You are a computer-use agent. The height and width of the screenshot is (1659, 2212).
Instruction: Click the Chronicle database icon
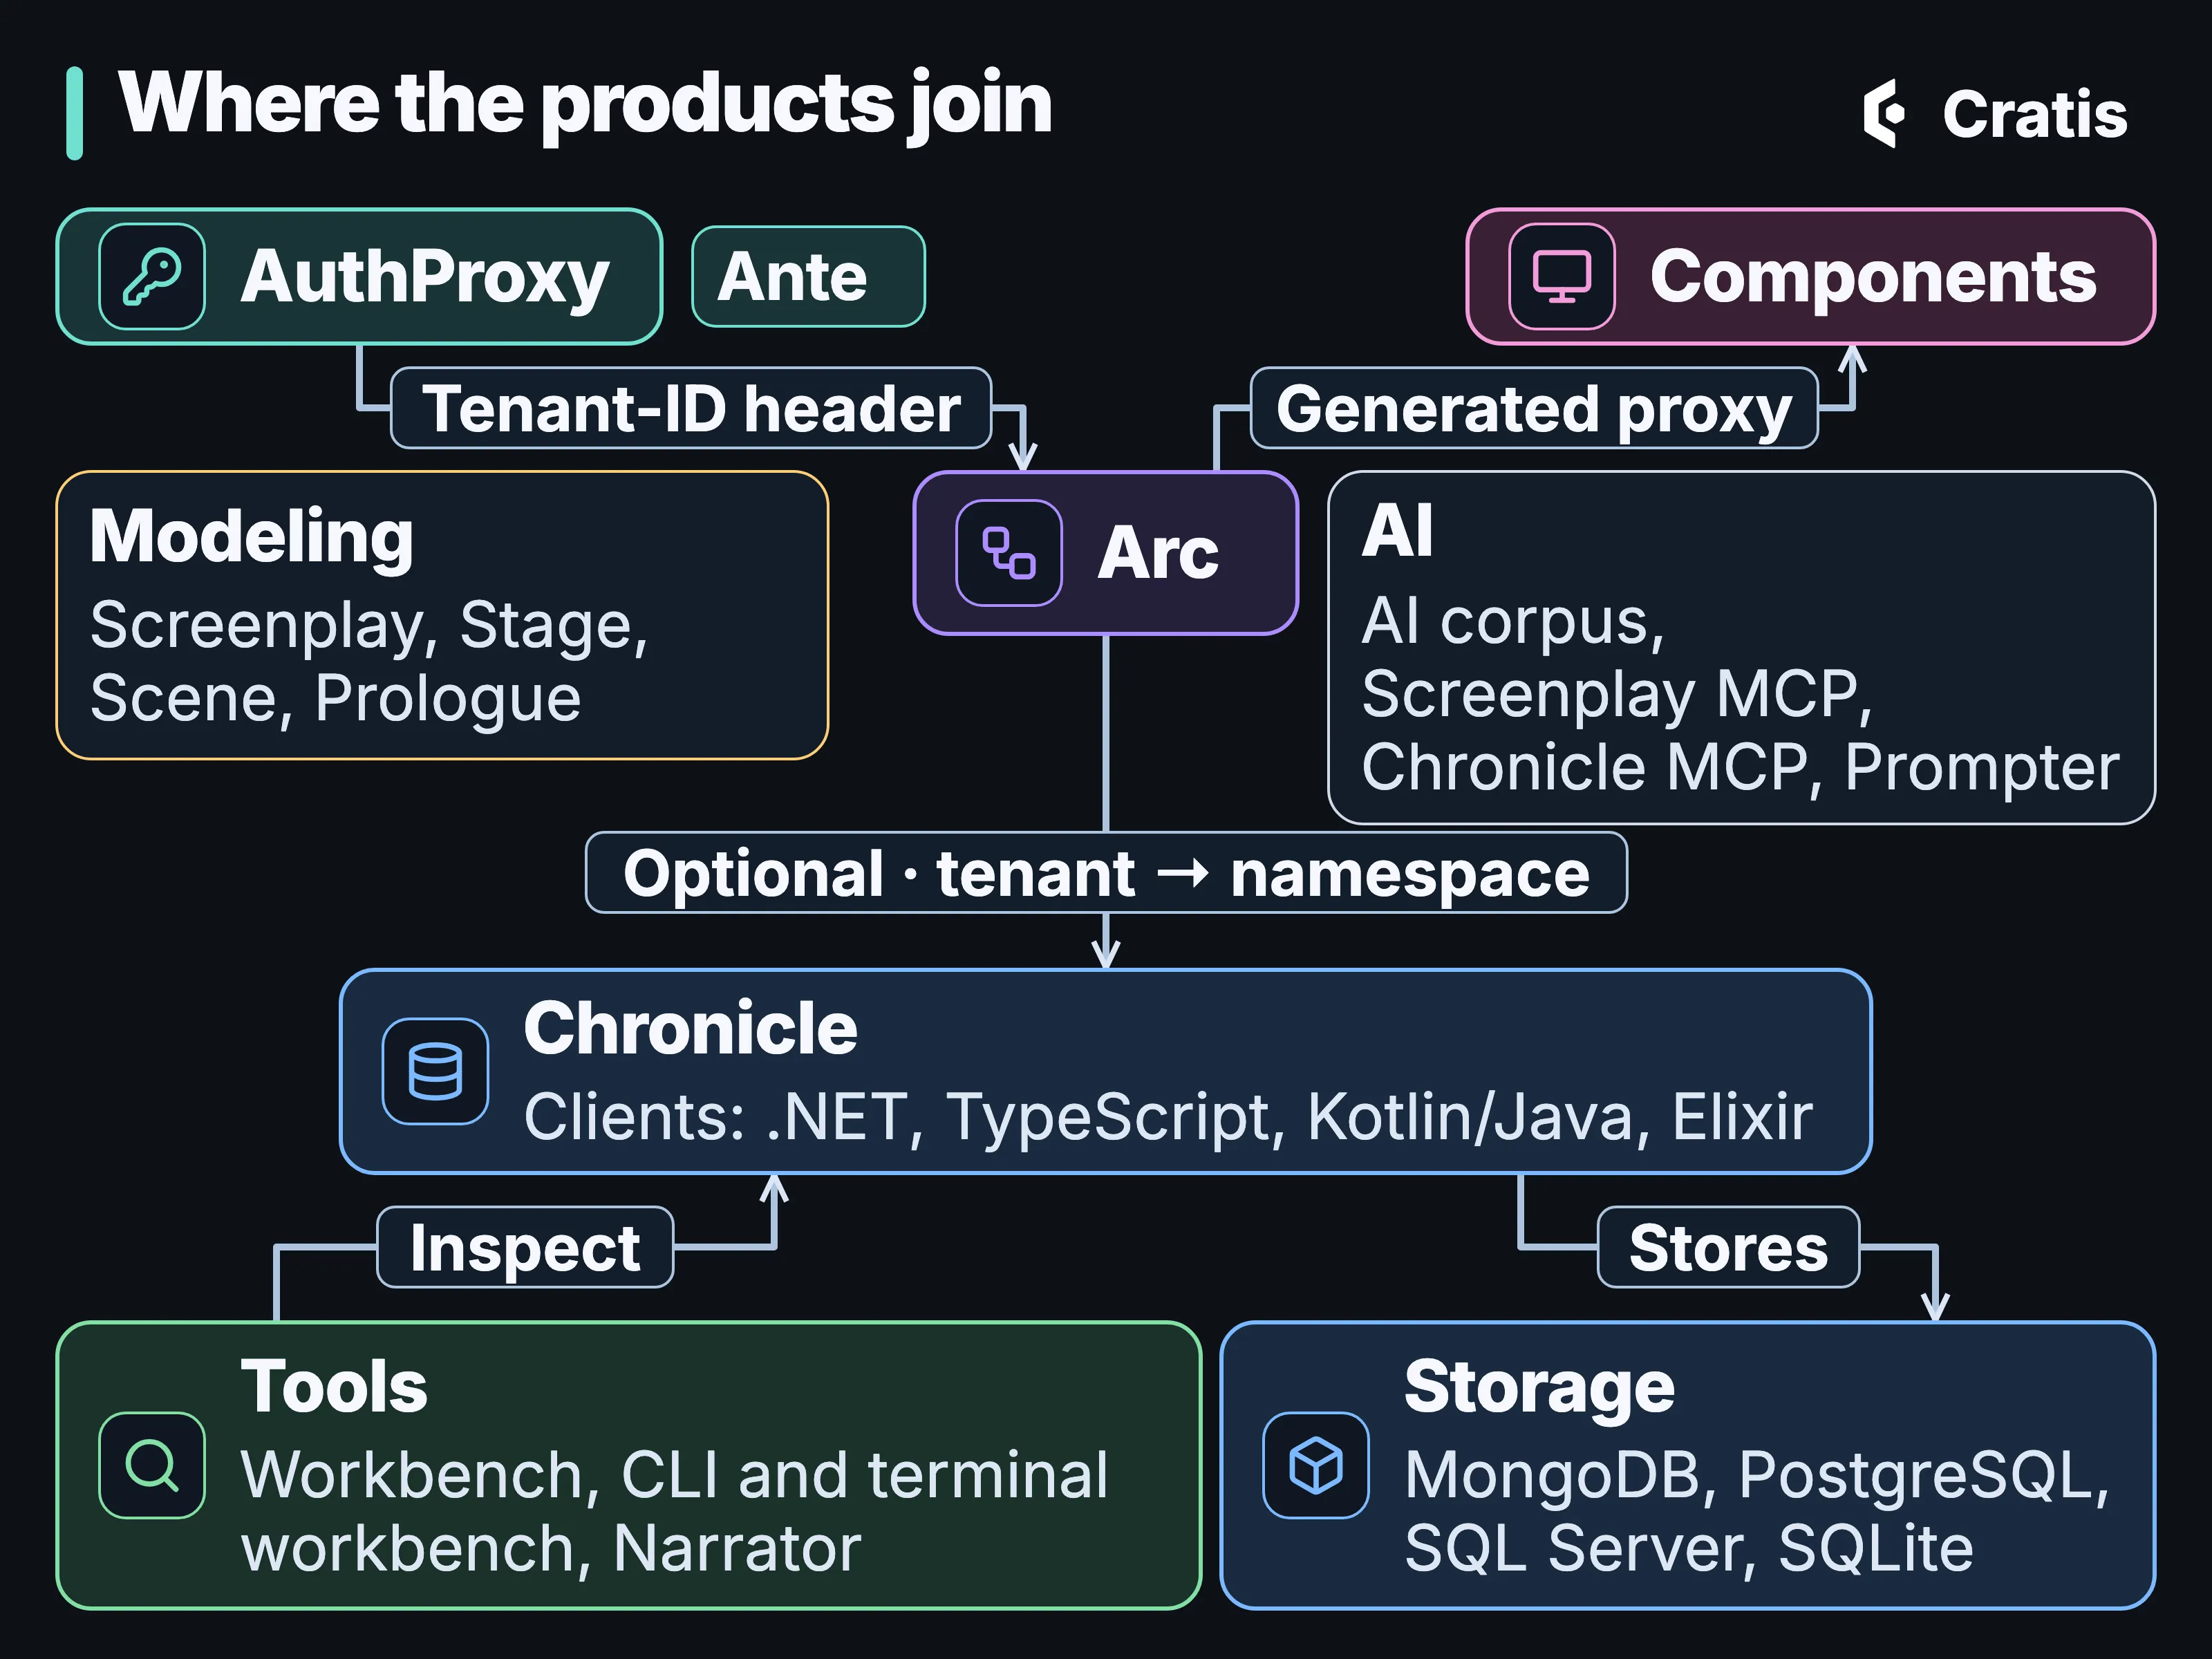435,1071
